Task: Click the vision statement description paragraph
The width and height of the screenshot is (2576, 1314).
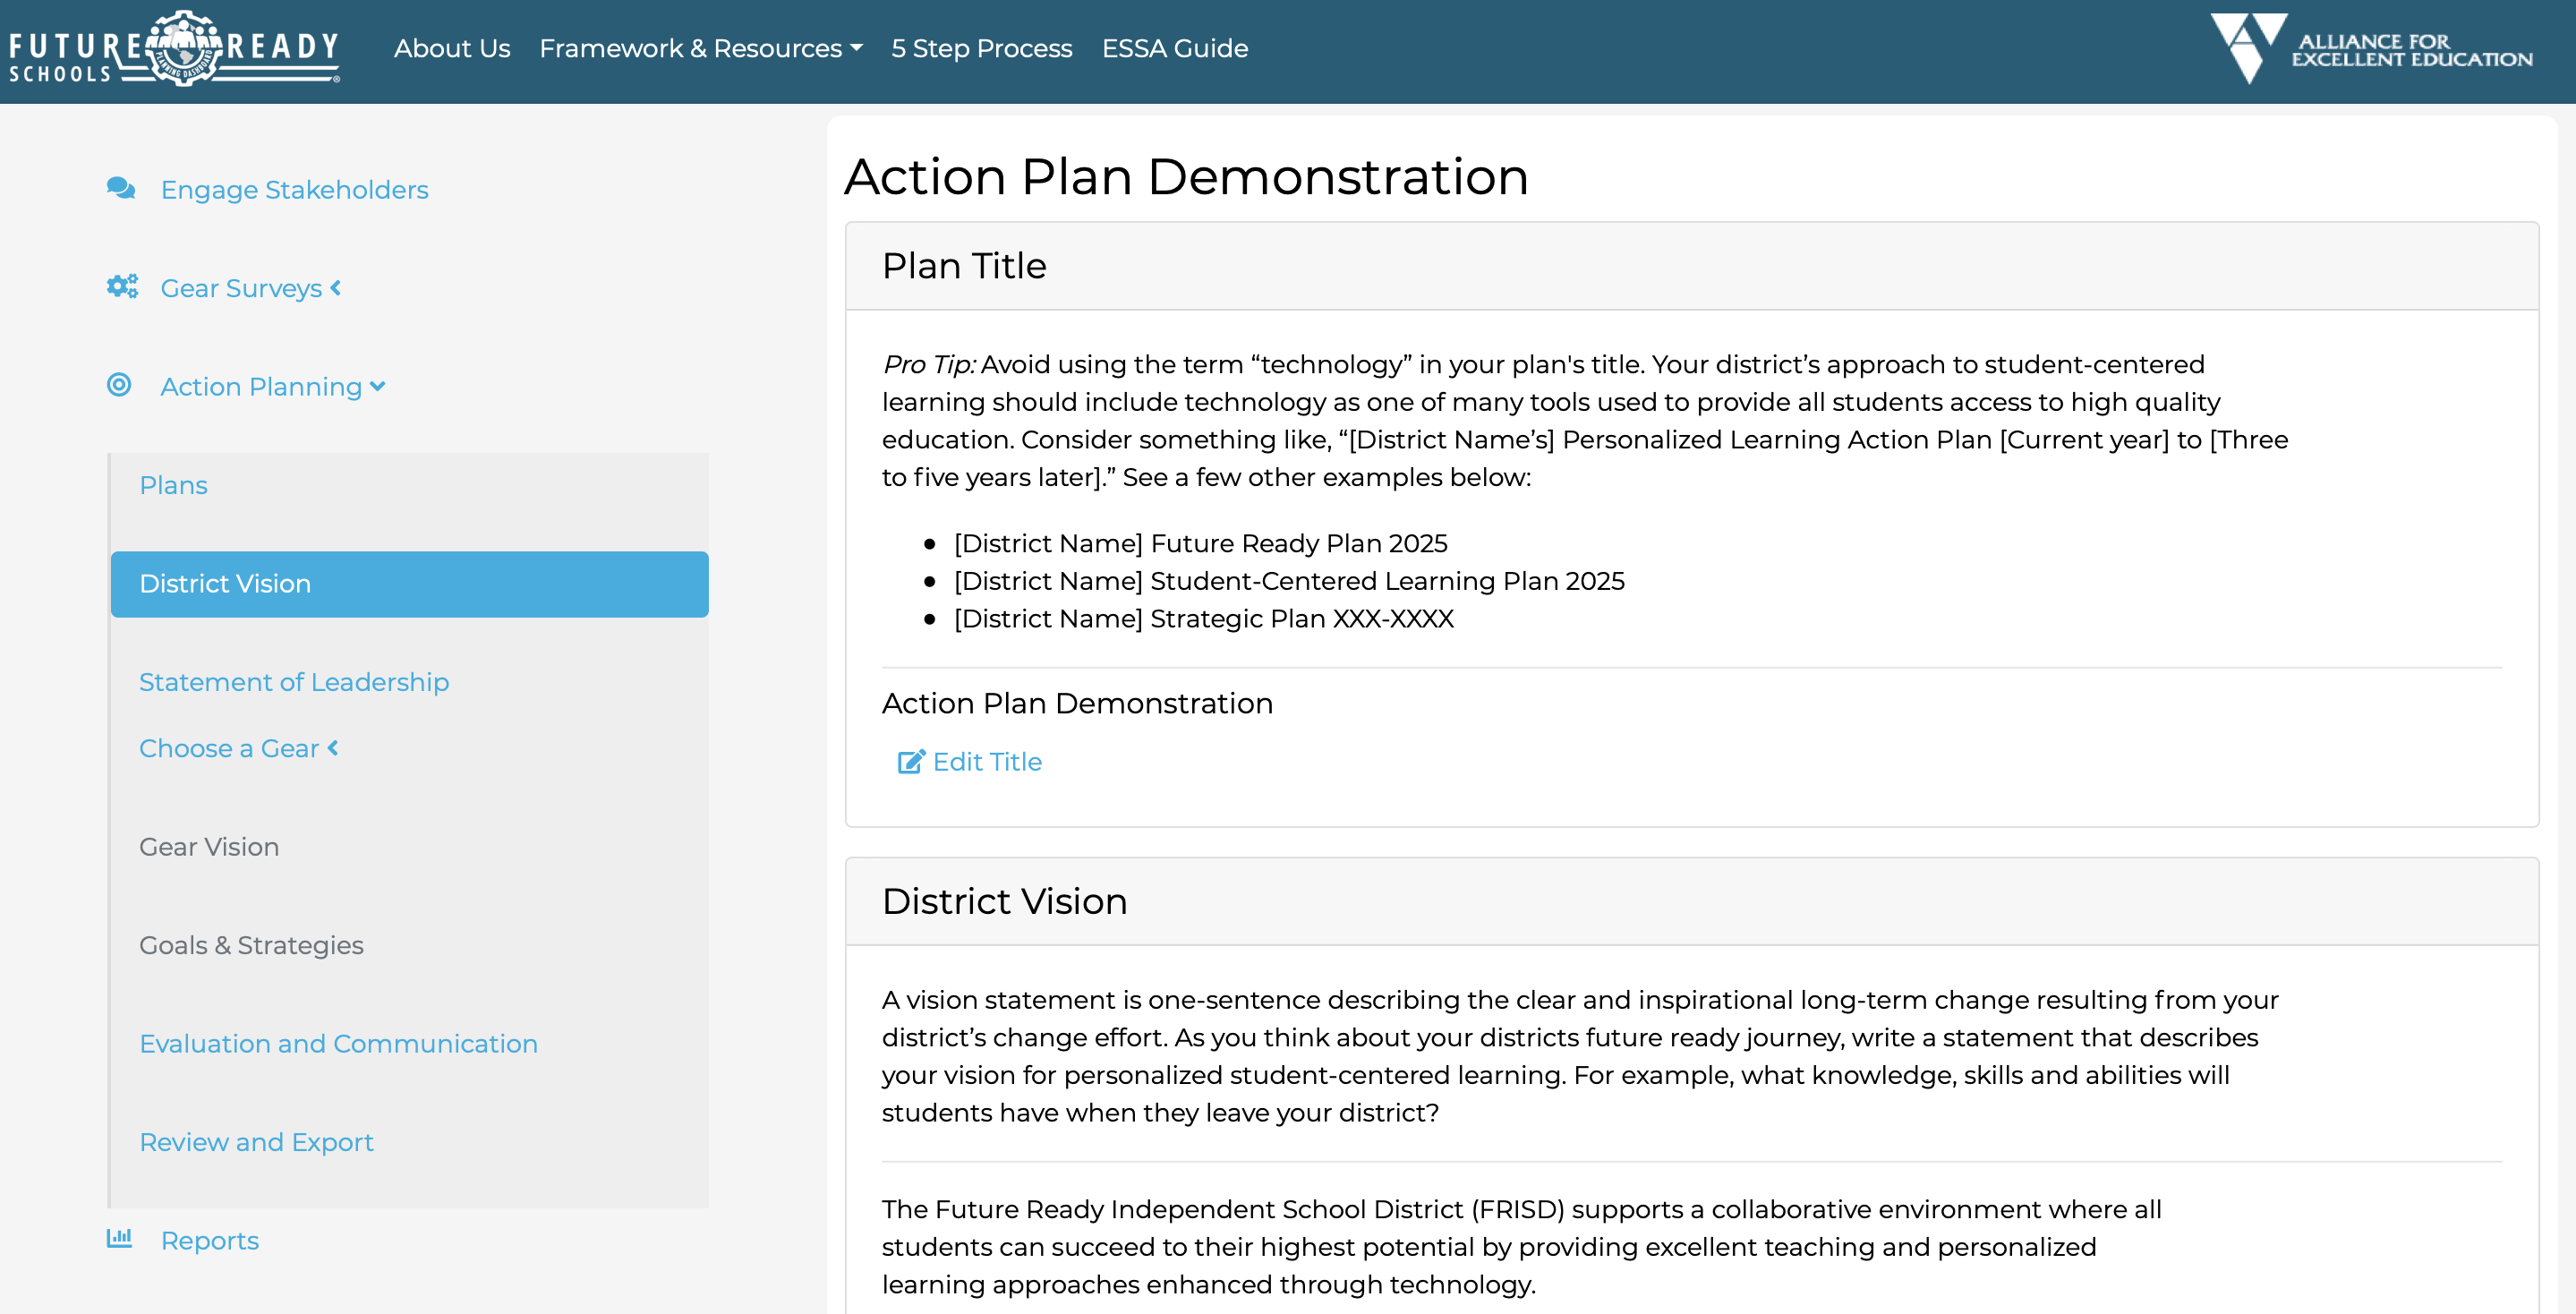Action: pyautogui.click(x=1580, y=1056)
